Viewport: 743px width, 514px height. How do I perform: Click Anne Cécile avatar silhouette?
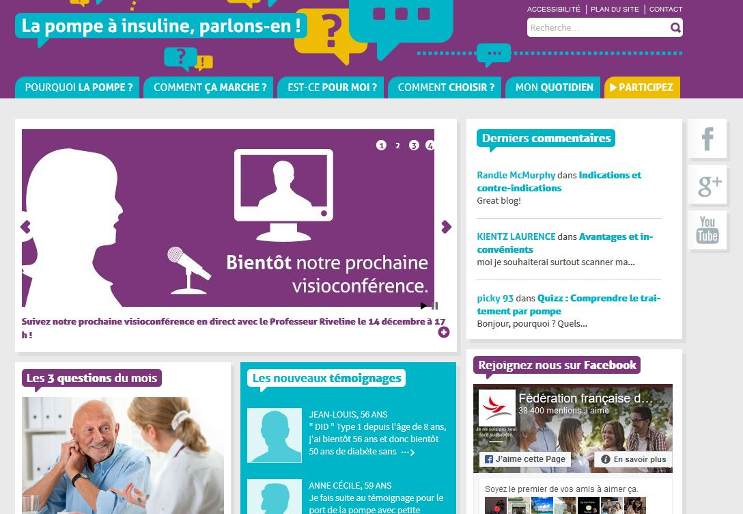[274, 496]
